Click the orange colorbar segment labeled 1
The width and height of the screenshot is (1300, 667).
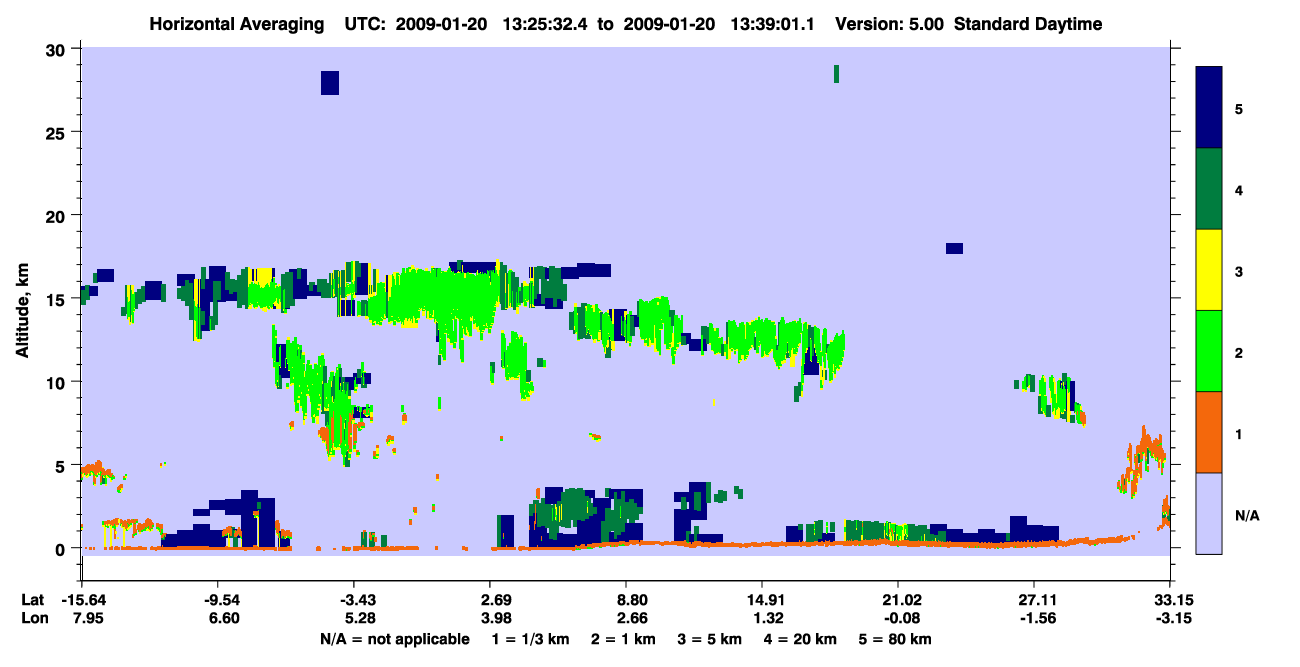point(1209,432)
